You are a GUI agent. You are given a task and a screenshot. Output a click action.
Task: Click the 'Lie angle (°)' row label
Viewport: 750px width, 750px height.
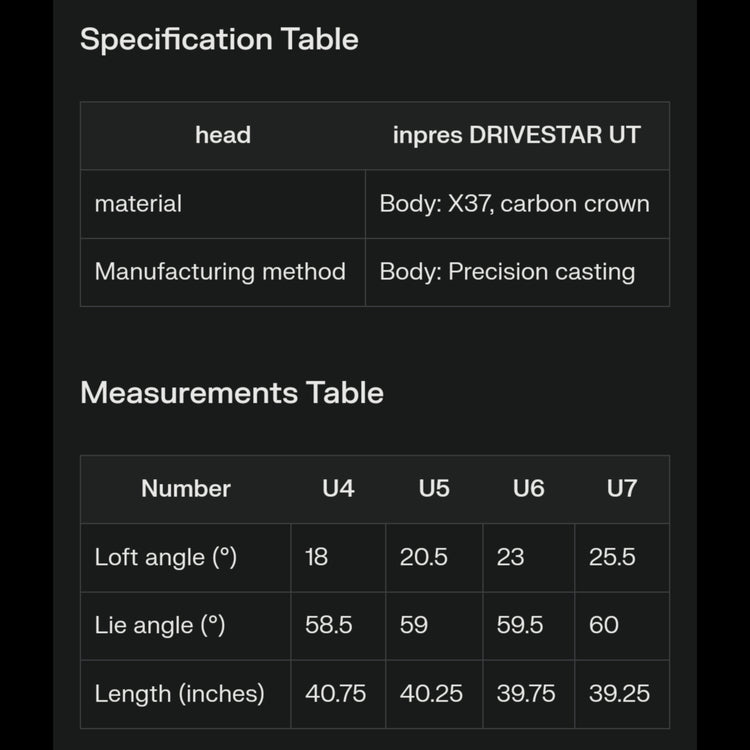160,625
